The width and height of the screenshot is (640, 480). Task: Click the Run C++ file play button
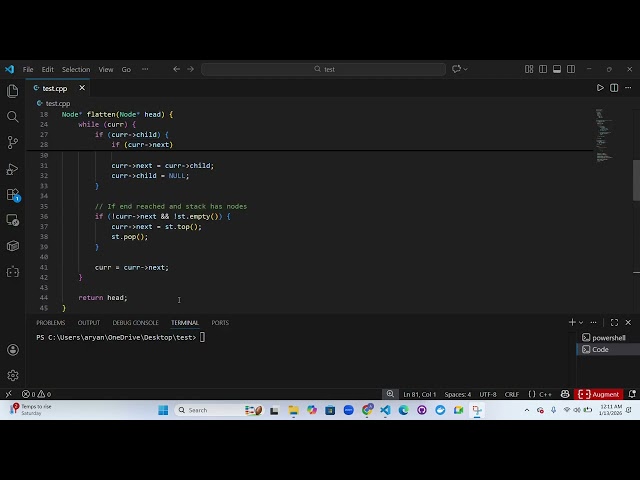(x=600, y=88)
